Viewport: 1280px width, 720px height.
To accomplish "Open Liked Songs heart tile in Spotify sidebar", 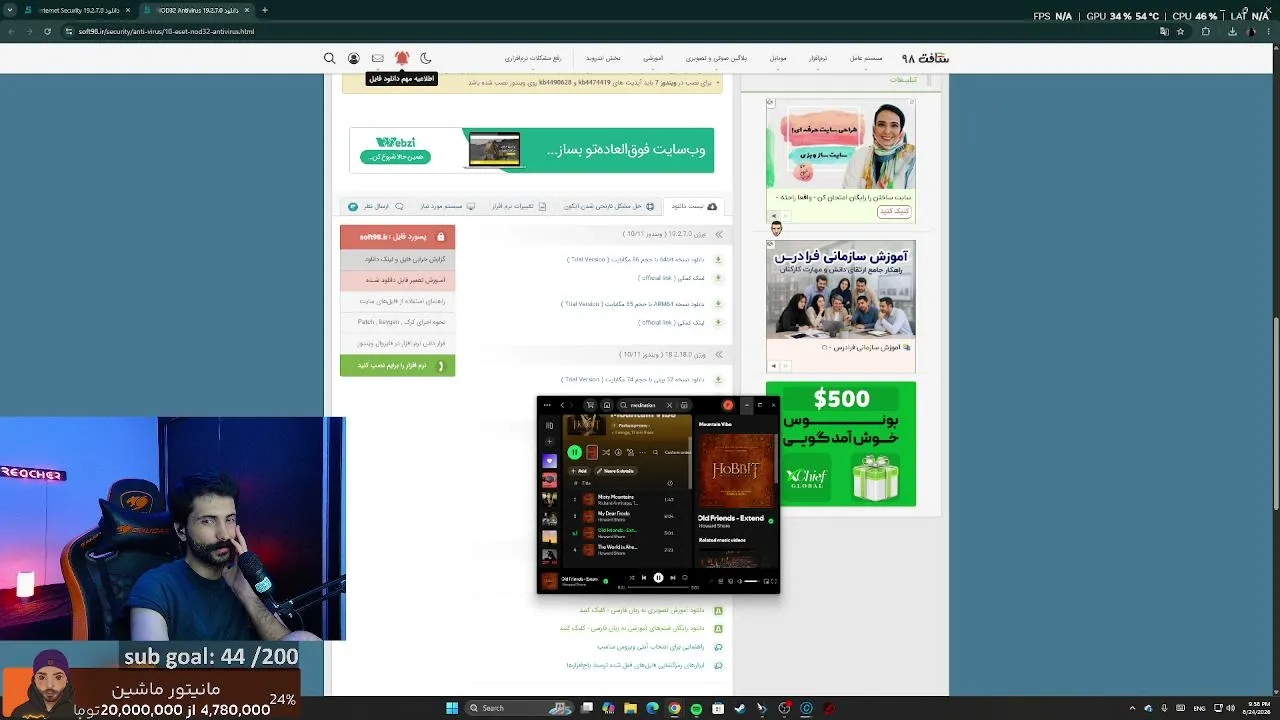I will 549,461.
